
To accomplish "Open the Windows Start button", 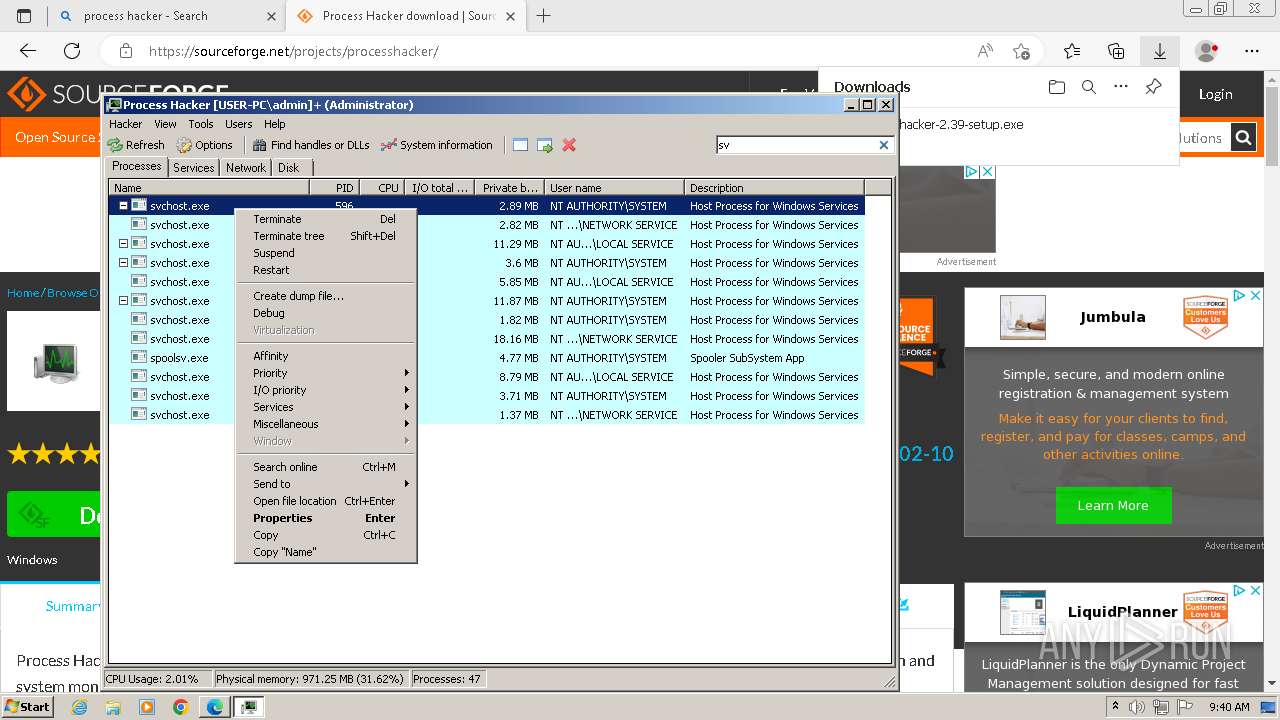I will click(27, 706).
